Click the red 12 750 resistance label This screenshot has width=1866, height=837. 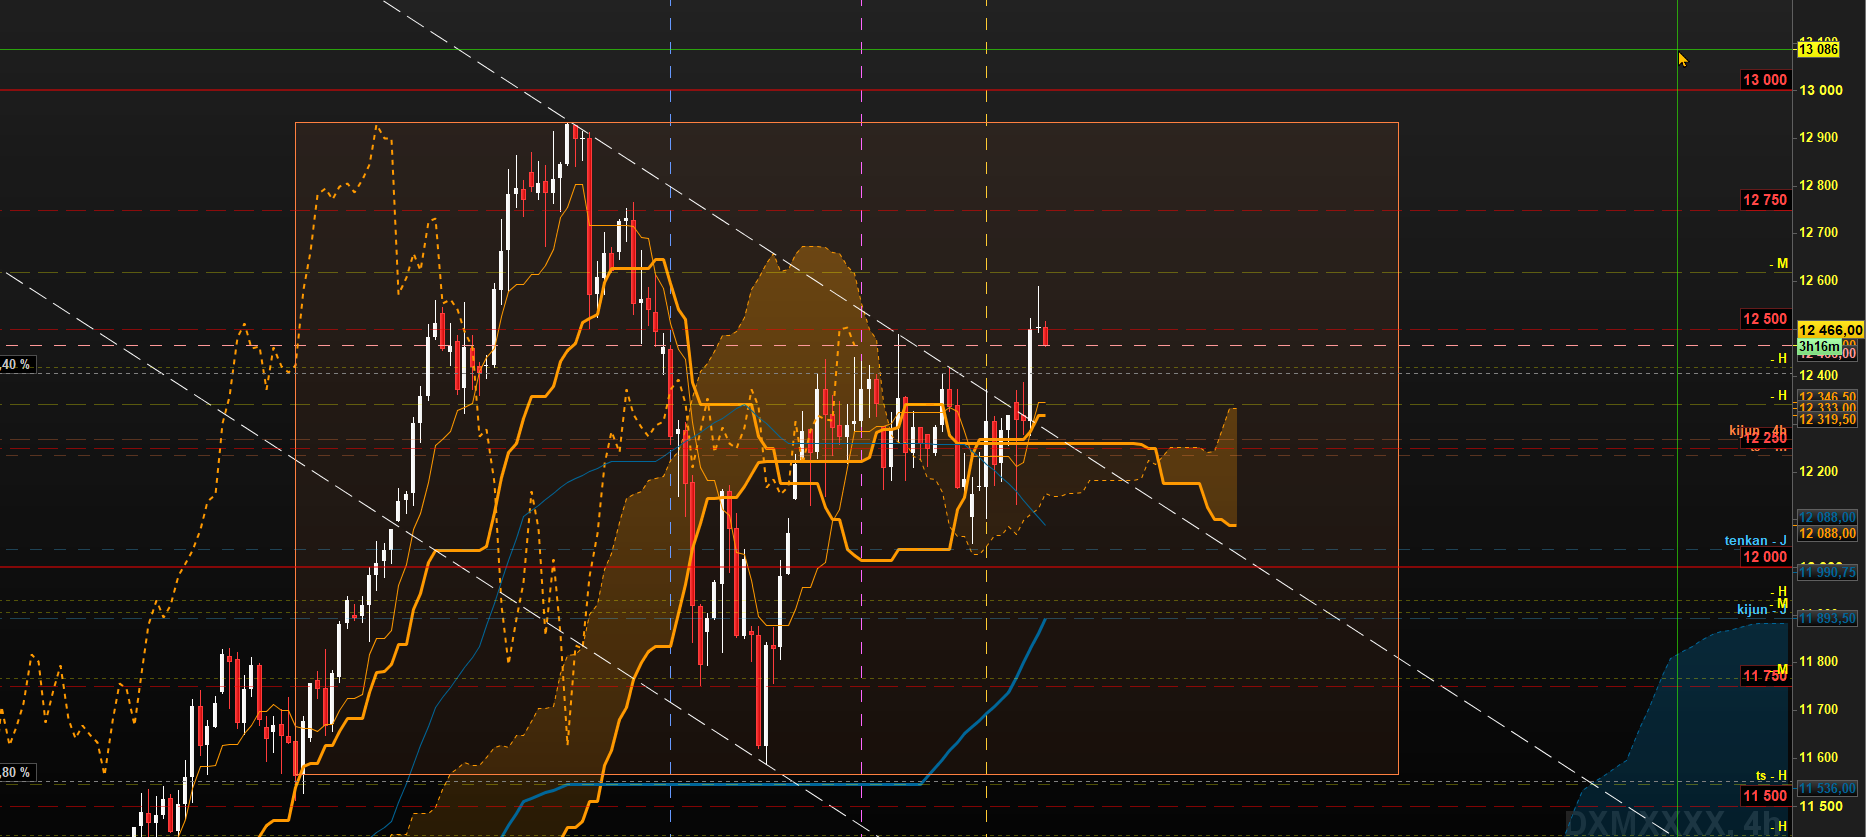coord(1765,200)
